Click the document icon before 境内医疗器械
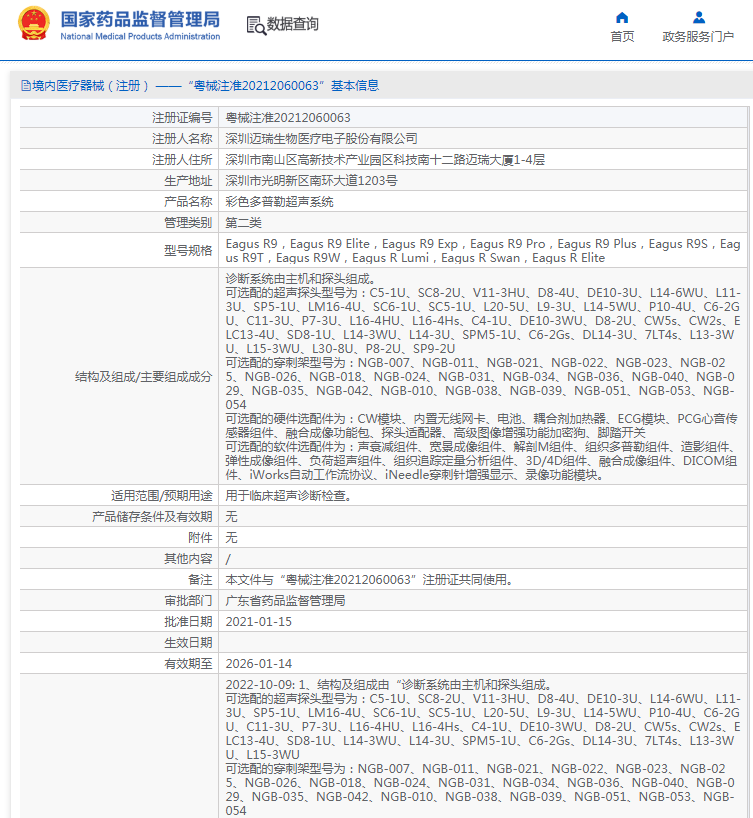Viewport: 753px width, 818px height. coord(26,86)
